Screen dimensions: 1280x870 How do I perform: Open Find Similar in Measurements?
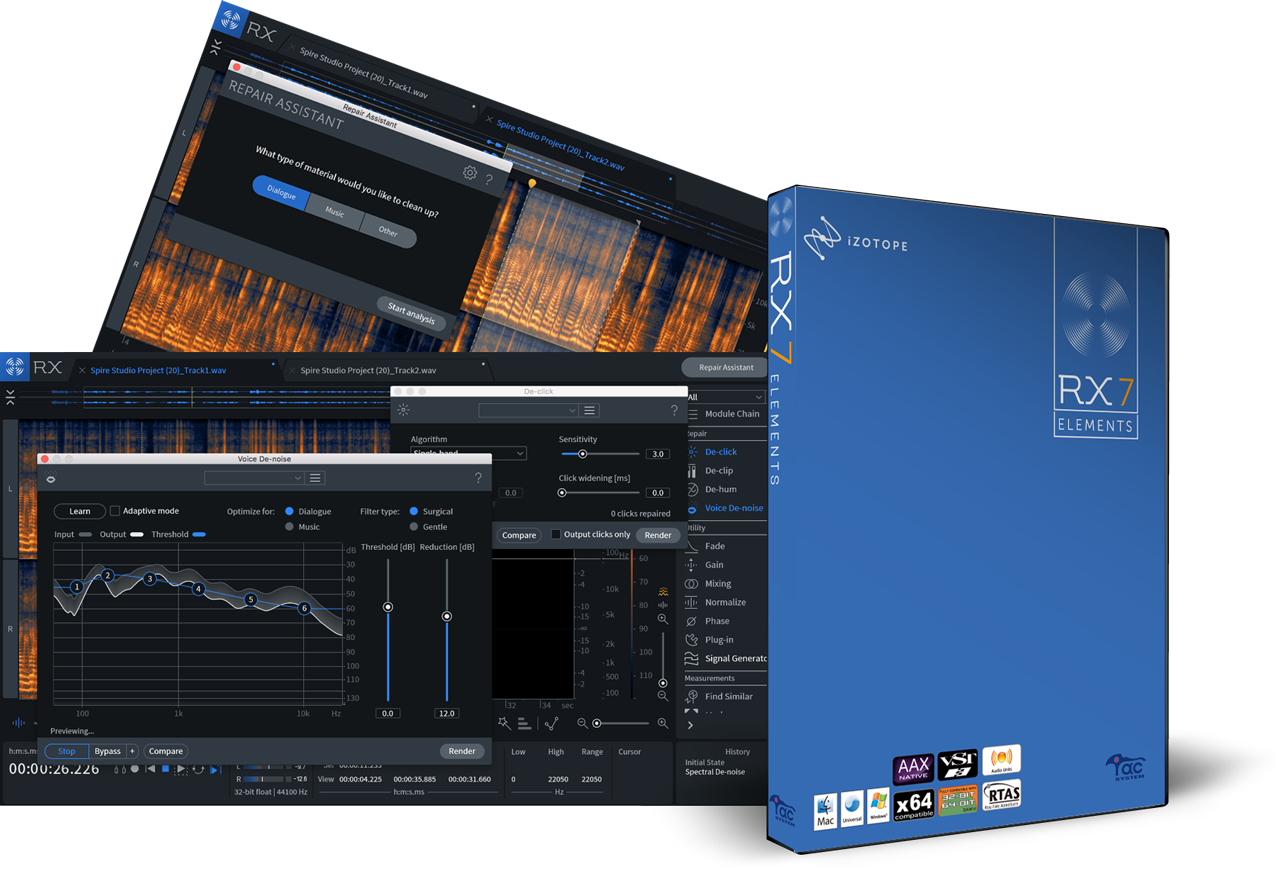click(x=728, y=697)
